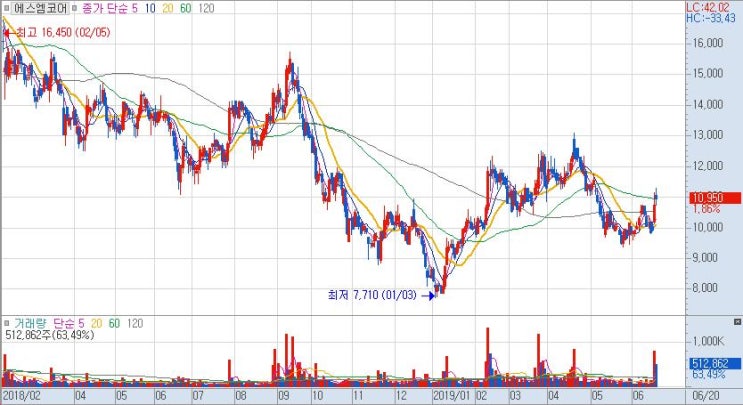743x405 pixels.
Task: Click the square marker before 종가 단순
Action: coord(74,9)
